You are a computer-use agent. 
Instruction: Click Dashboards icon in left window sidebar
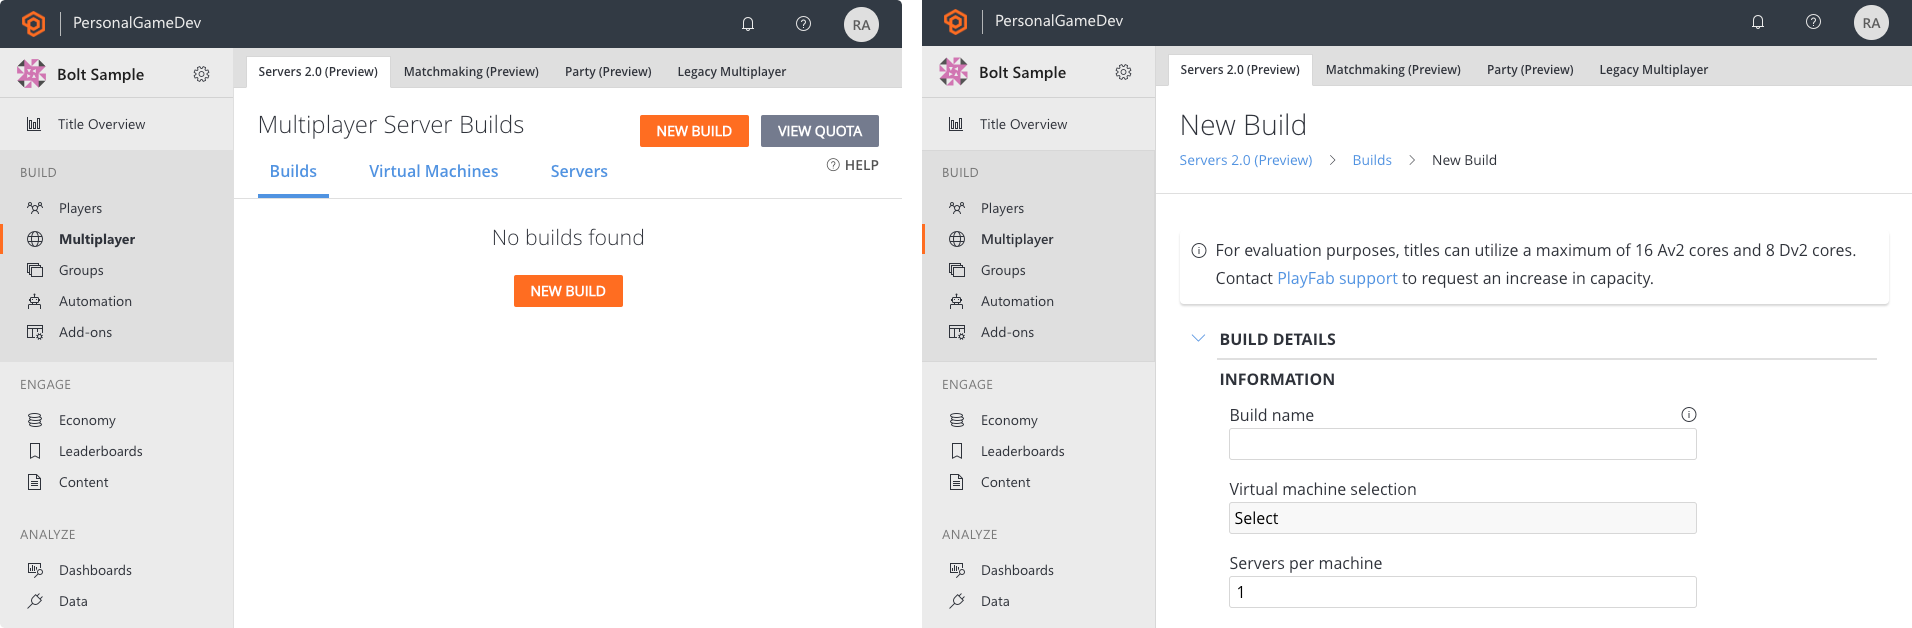tap(35, 570)
